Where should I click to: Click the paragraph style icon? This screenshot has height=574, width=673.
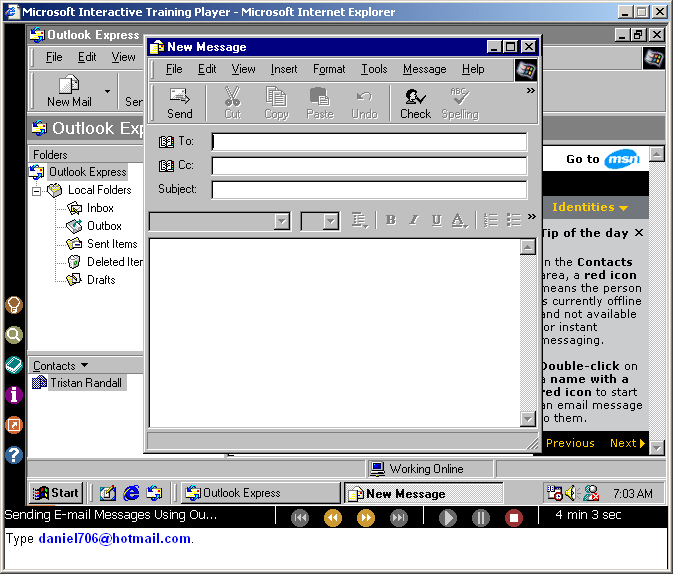click(359, 220)
